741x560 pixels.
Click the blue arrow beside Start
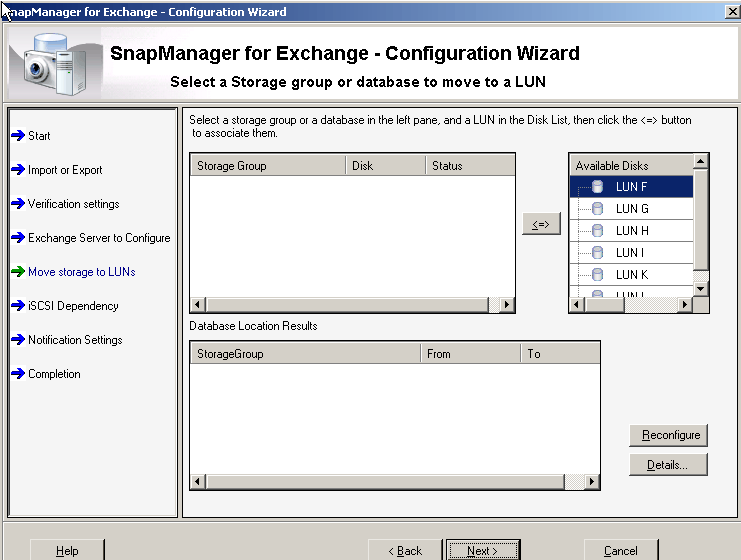(x=18, y=136)
